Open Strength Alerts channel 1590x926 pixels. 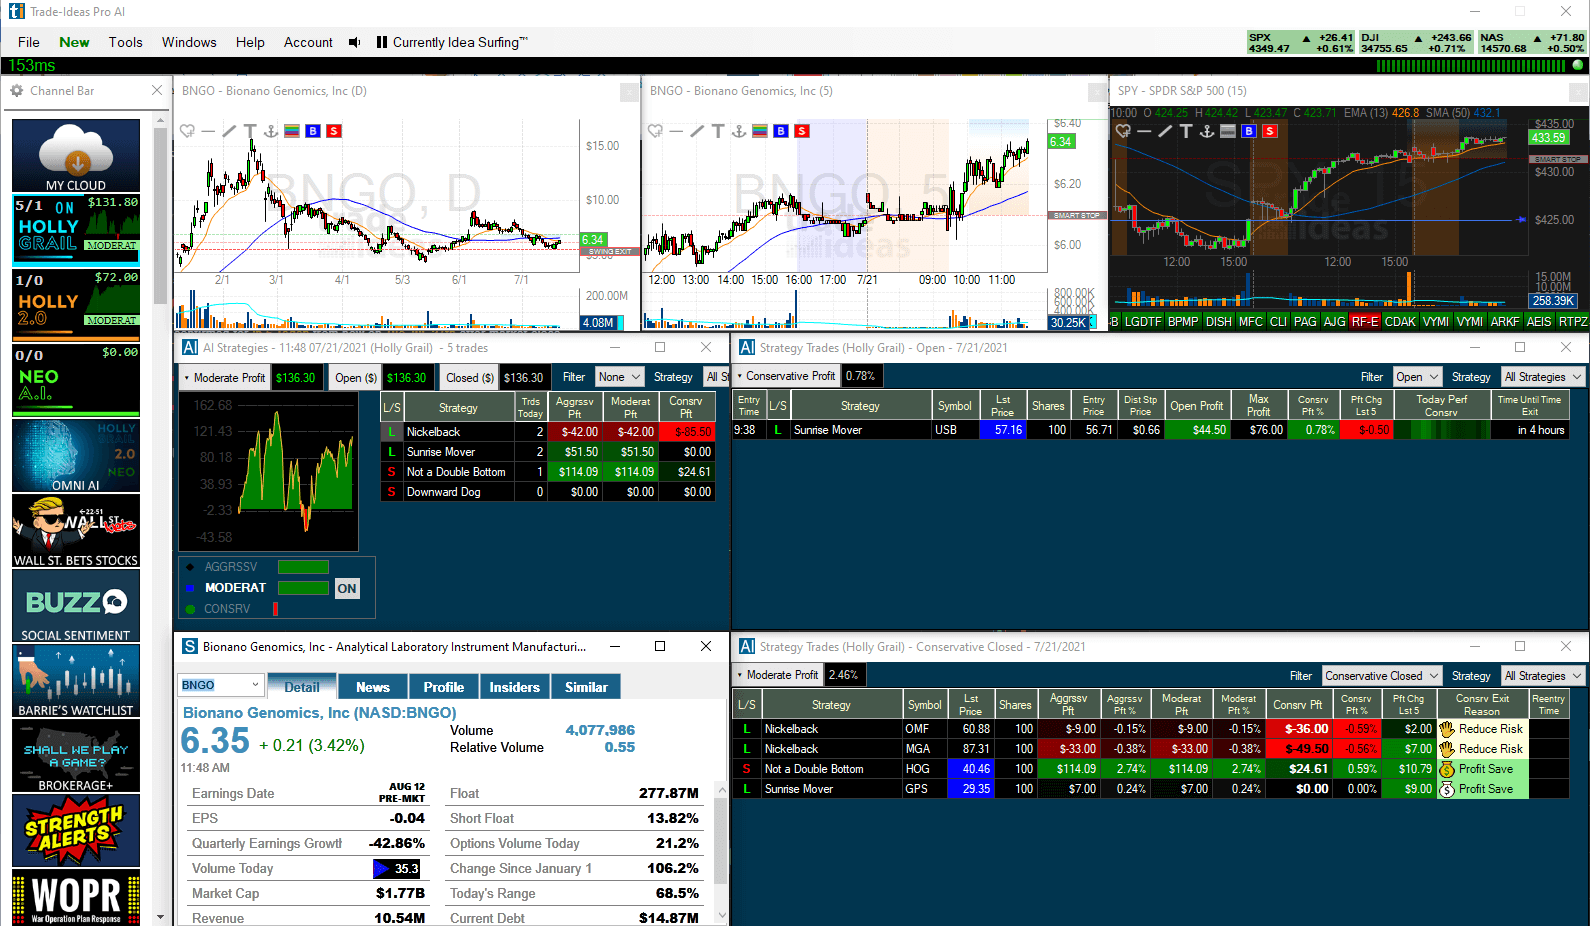click(76, 831)
